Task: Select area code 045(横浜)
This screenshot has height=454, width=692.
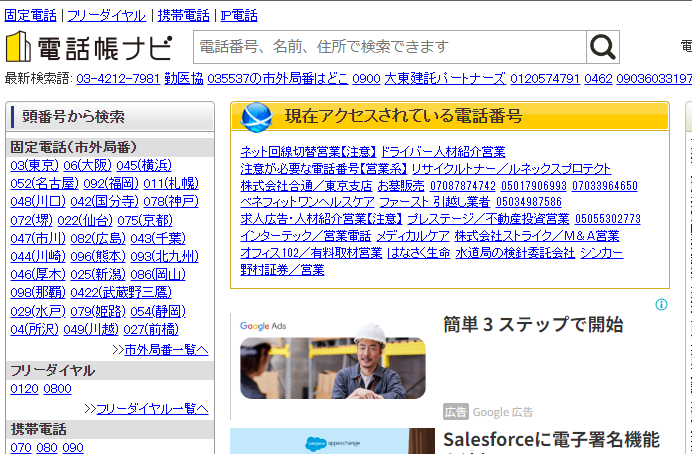Action: (144, 165)
